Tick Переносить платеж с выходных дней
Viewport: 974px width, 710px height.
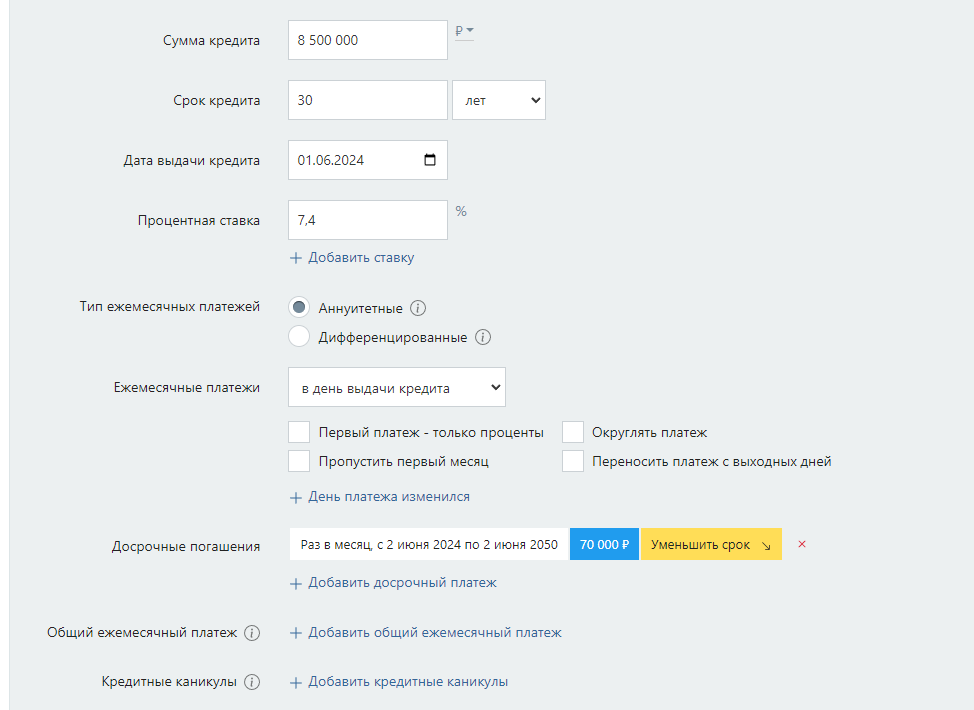point(573,461)
